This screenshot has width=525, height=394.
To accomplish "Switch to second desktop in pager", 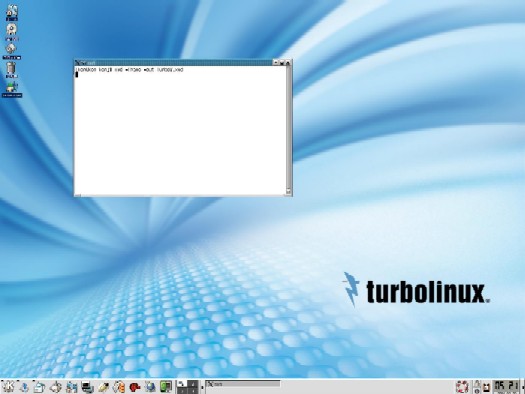I will tap(193, 384).
